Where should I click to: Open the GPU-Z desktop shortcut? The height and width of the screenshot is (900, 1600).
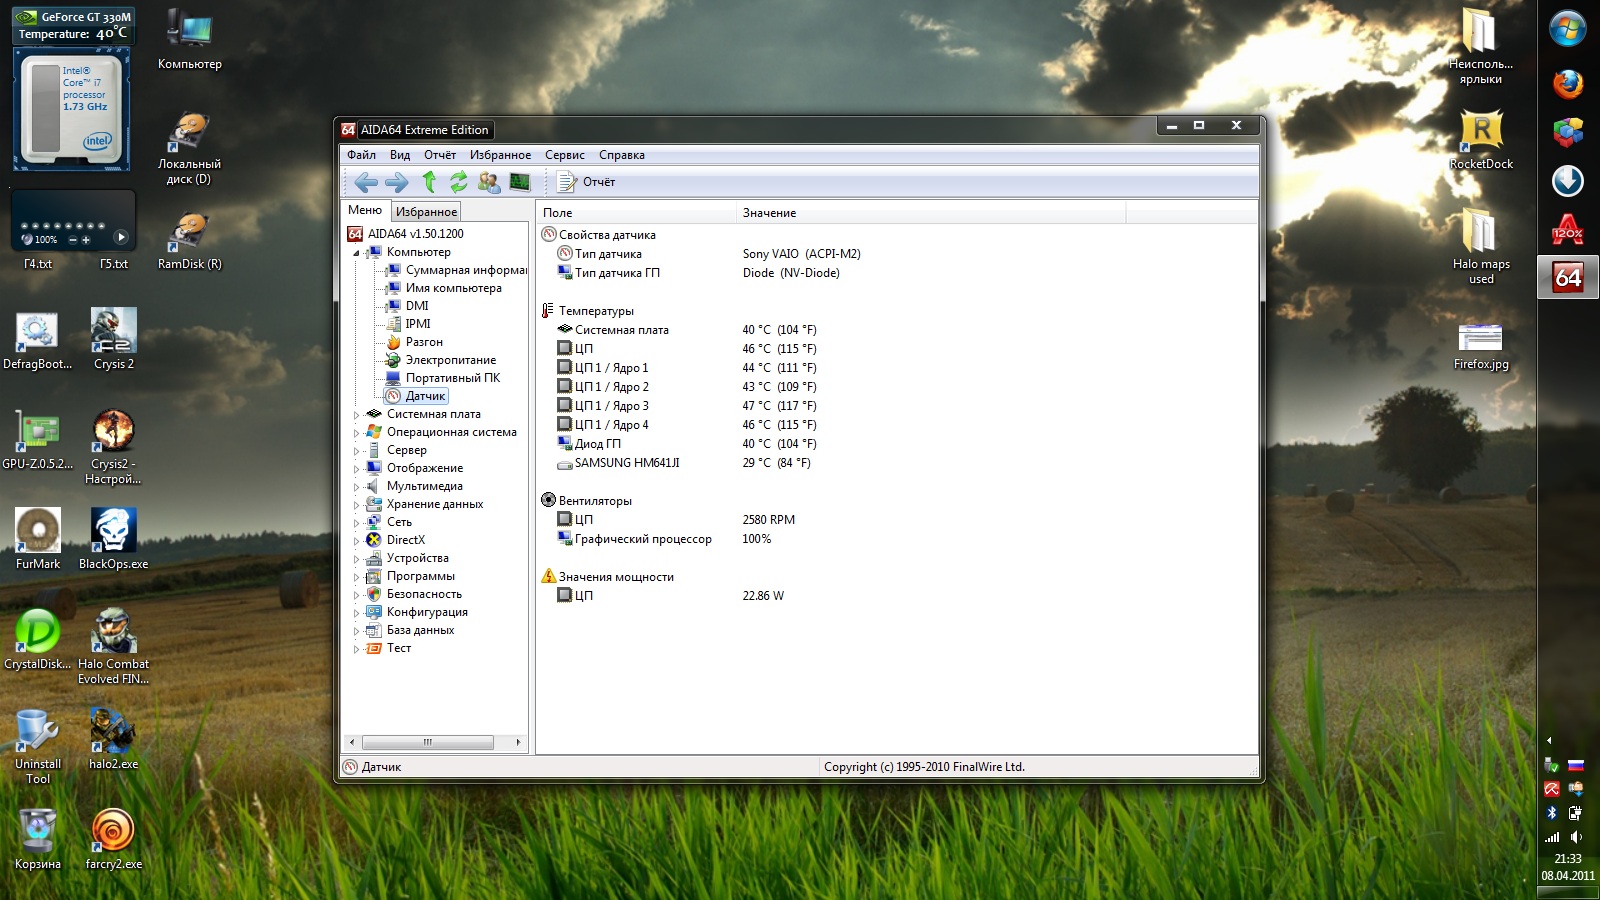pos(38,440)
